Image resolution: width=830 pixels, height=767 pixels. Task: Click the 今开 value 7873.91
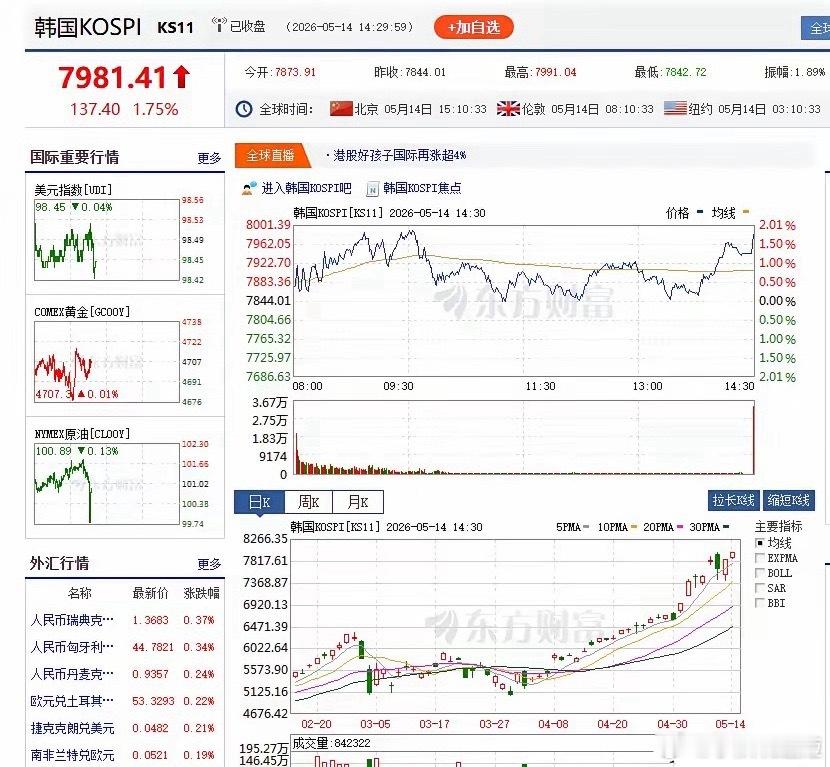pyautogui.click(x=295, y=73)
